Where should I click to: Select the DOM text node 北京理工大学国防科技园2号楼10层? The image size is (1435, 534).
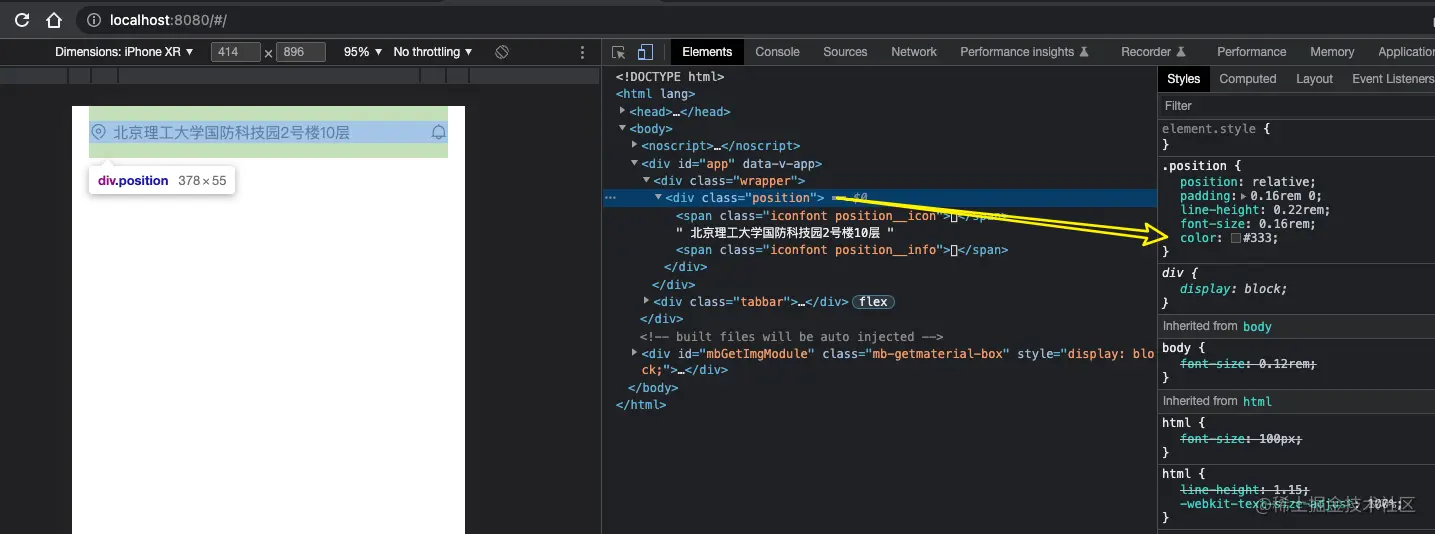(785, 232)
